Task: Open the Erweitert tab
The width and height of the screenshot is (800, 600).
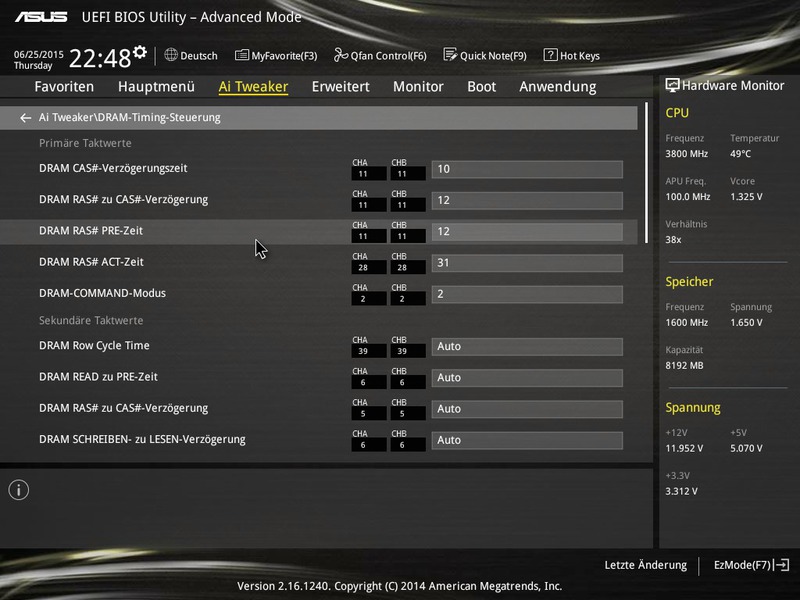Action: 340,87
